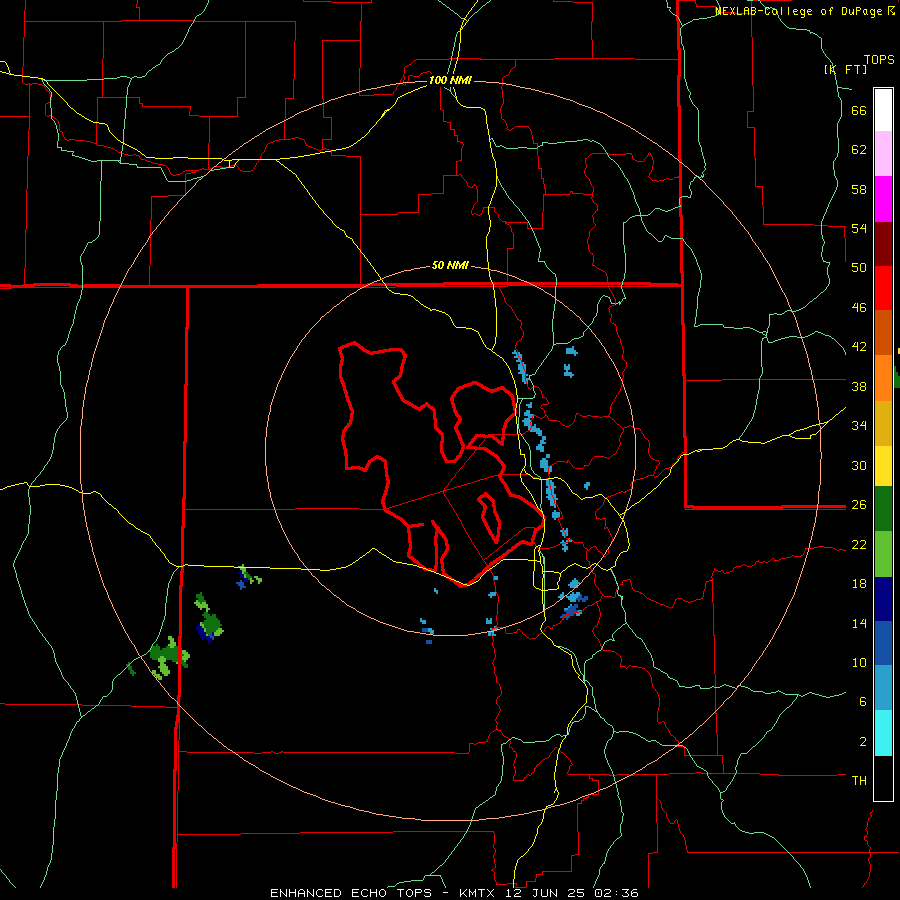Click the legend value 66
This screenshot has width=900, height=900.
859,110
